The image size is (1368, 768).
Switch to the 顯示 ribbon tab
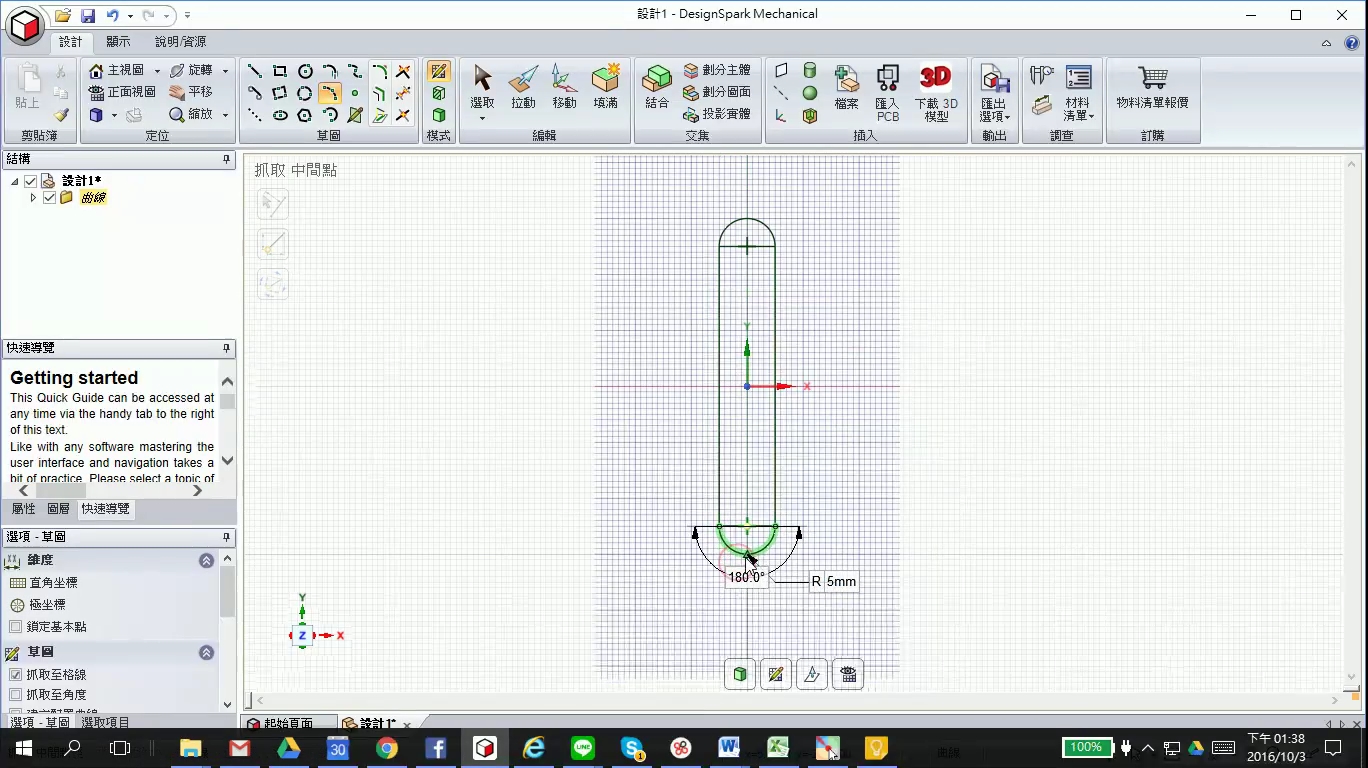click(119, 42)
